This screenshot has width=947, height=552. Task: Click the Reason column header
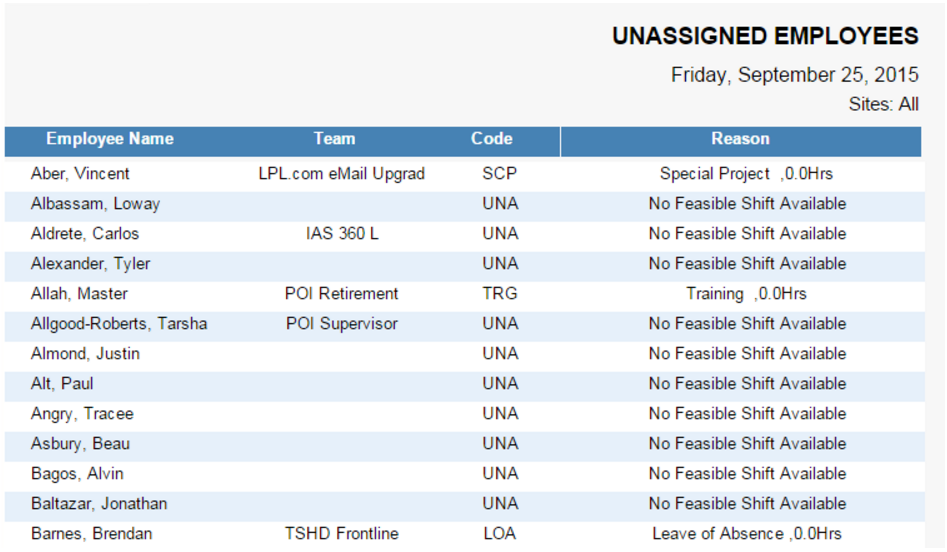(x=740, y=139)
